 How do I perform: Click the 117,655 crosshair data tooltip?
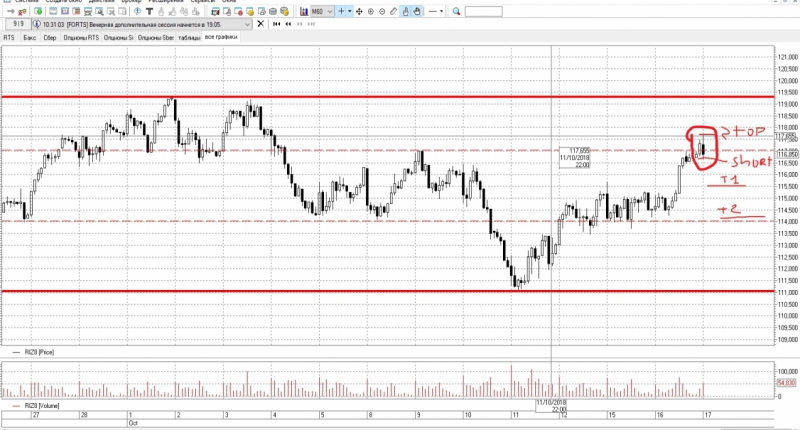[x=575, y=158]
